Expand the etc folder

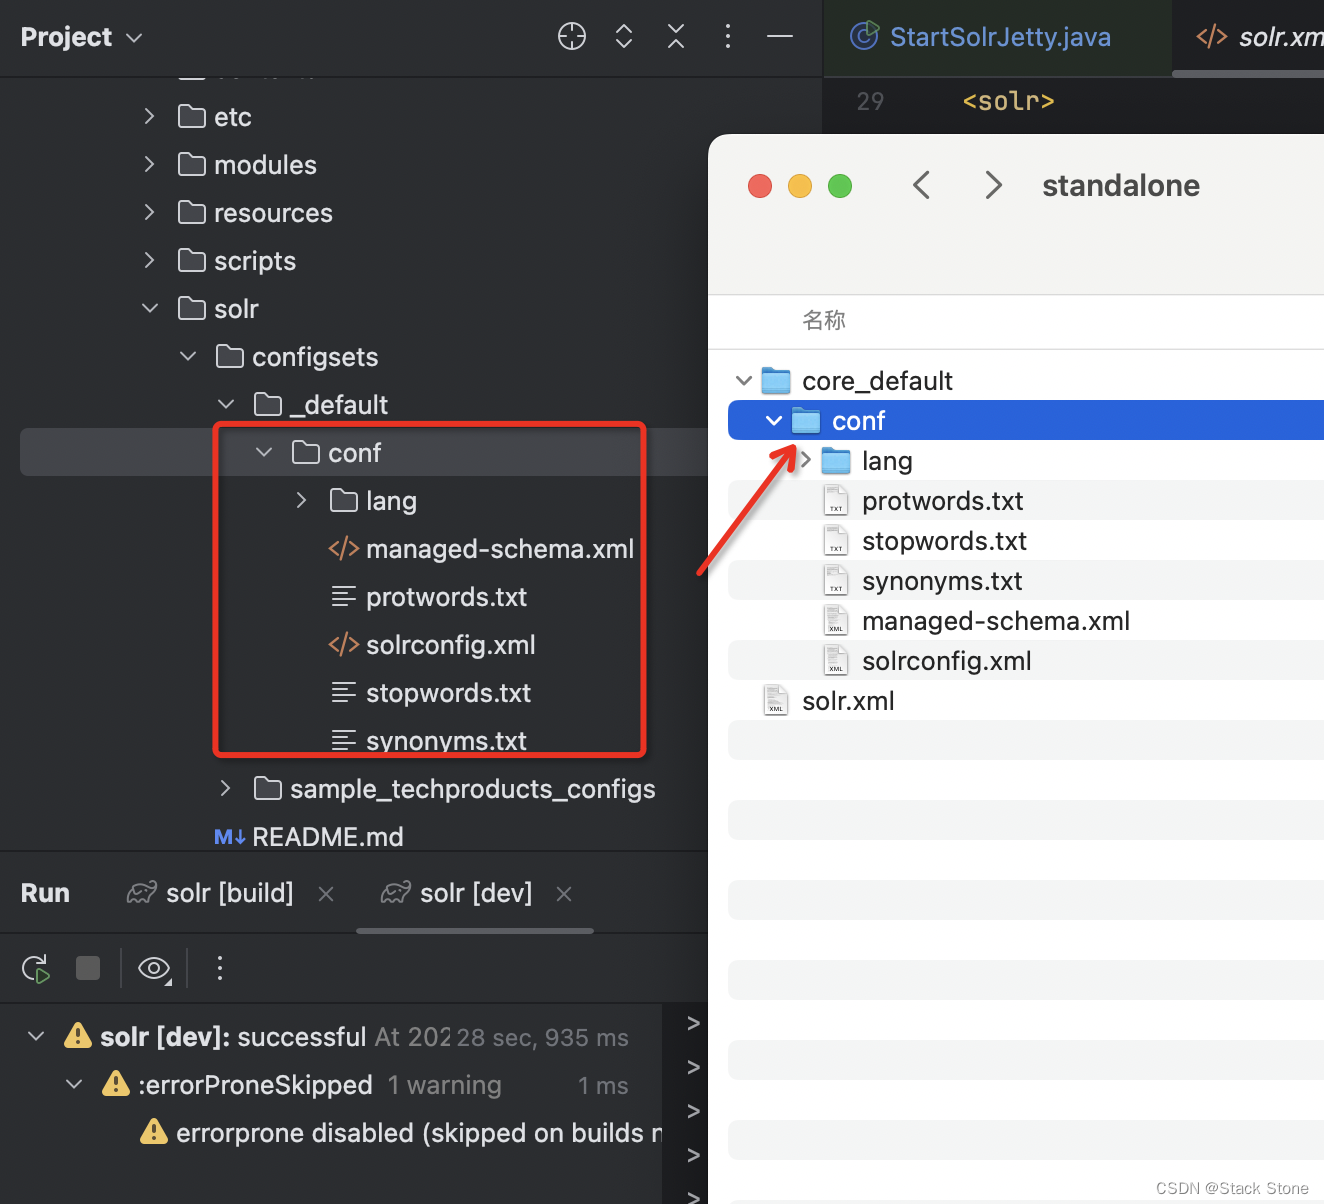coord(149,116)
